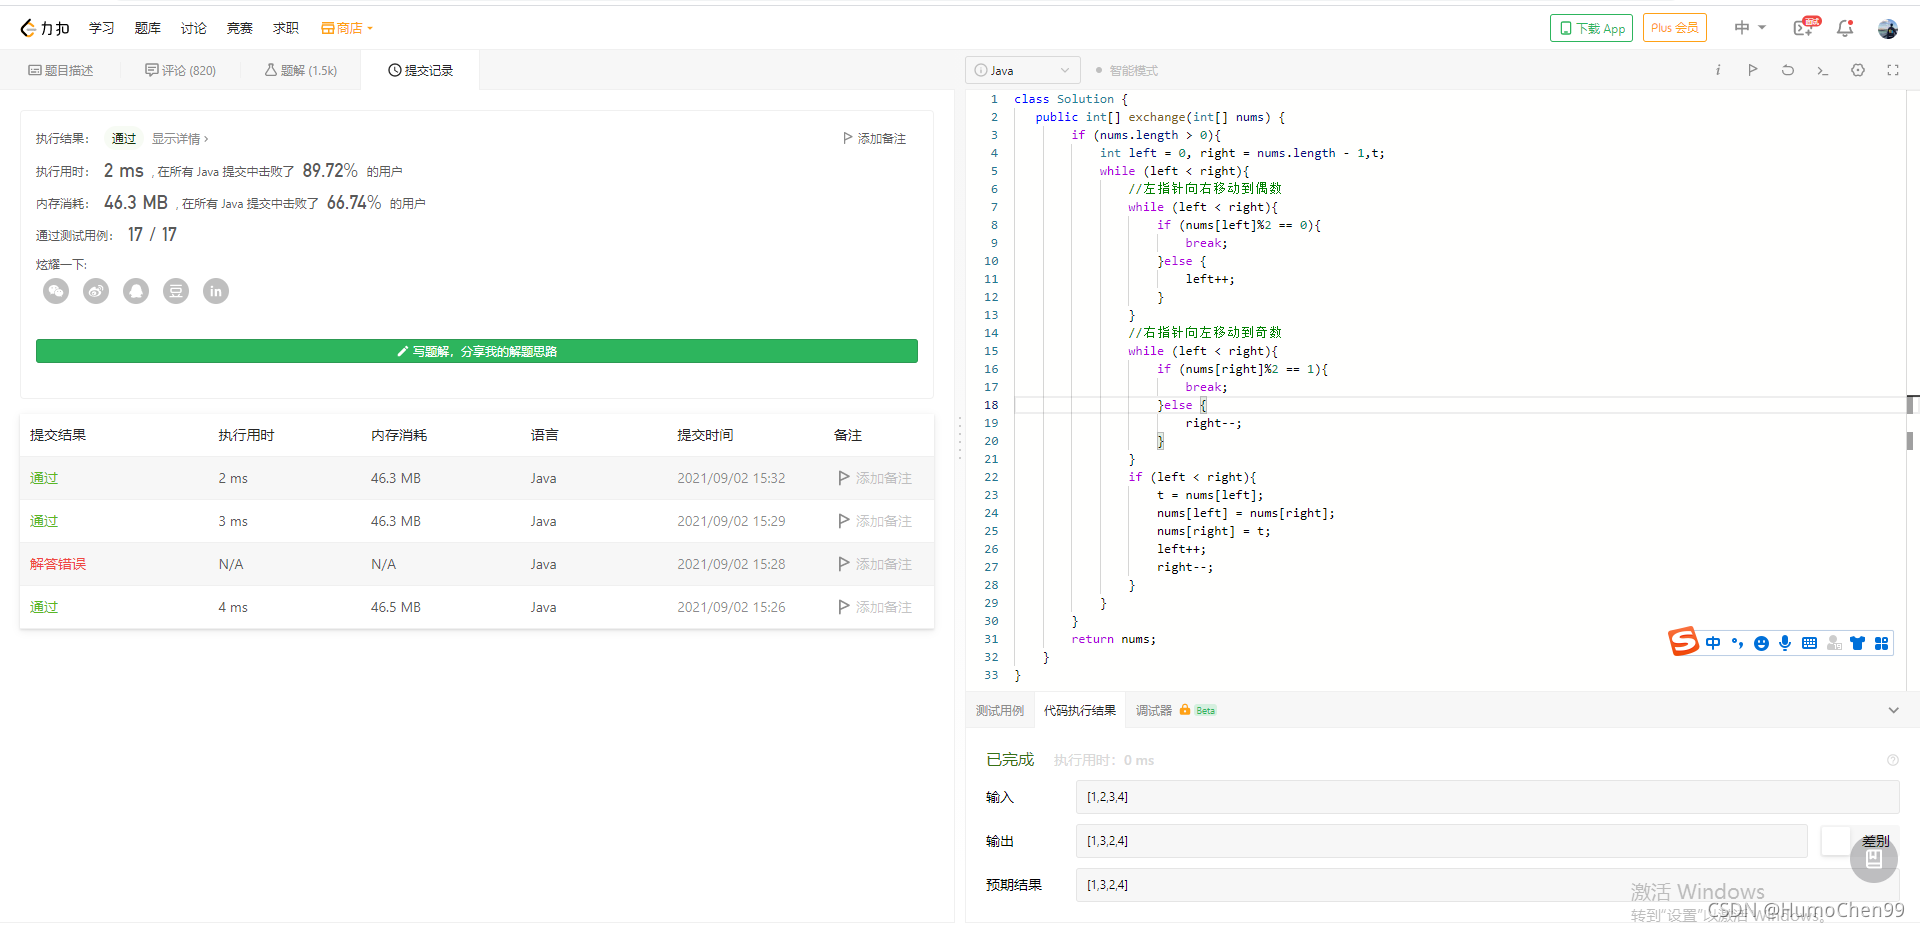This screenshot has height=928, width=1920.
Task: Open the 解答错误 submission
Action: tap(58, 564)
